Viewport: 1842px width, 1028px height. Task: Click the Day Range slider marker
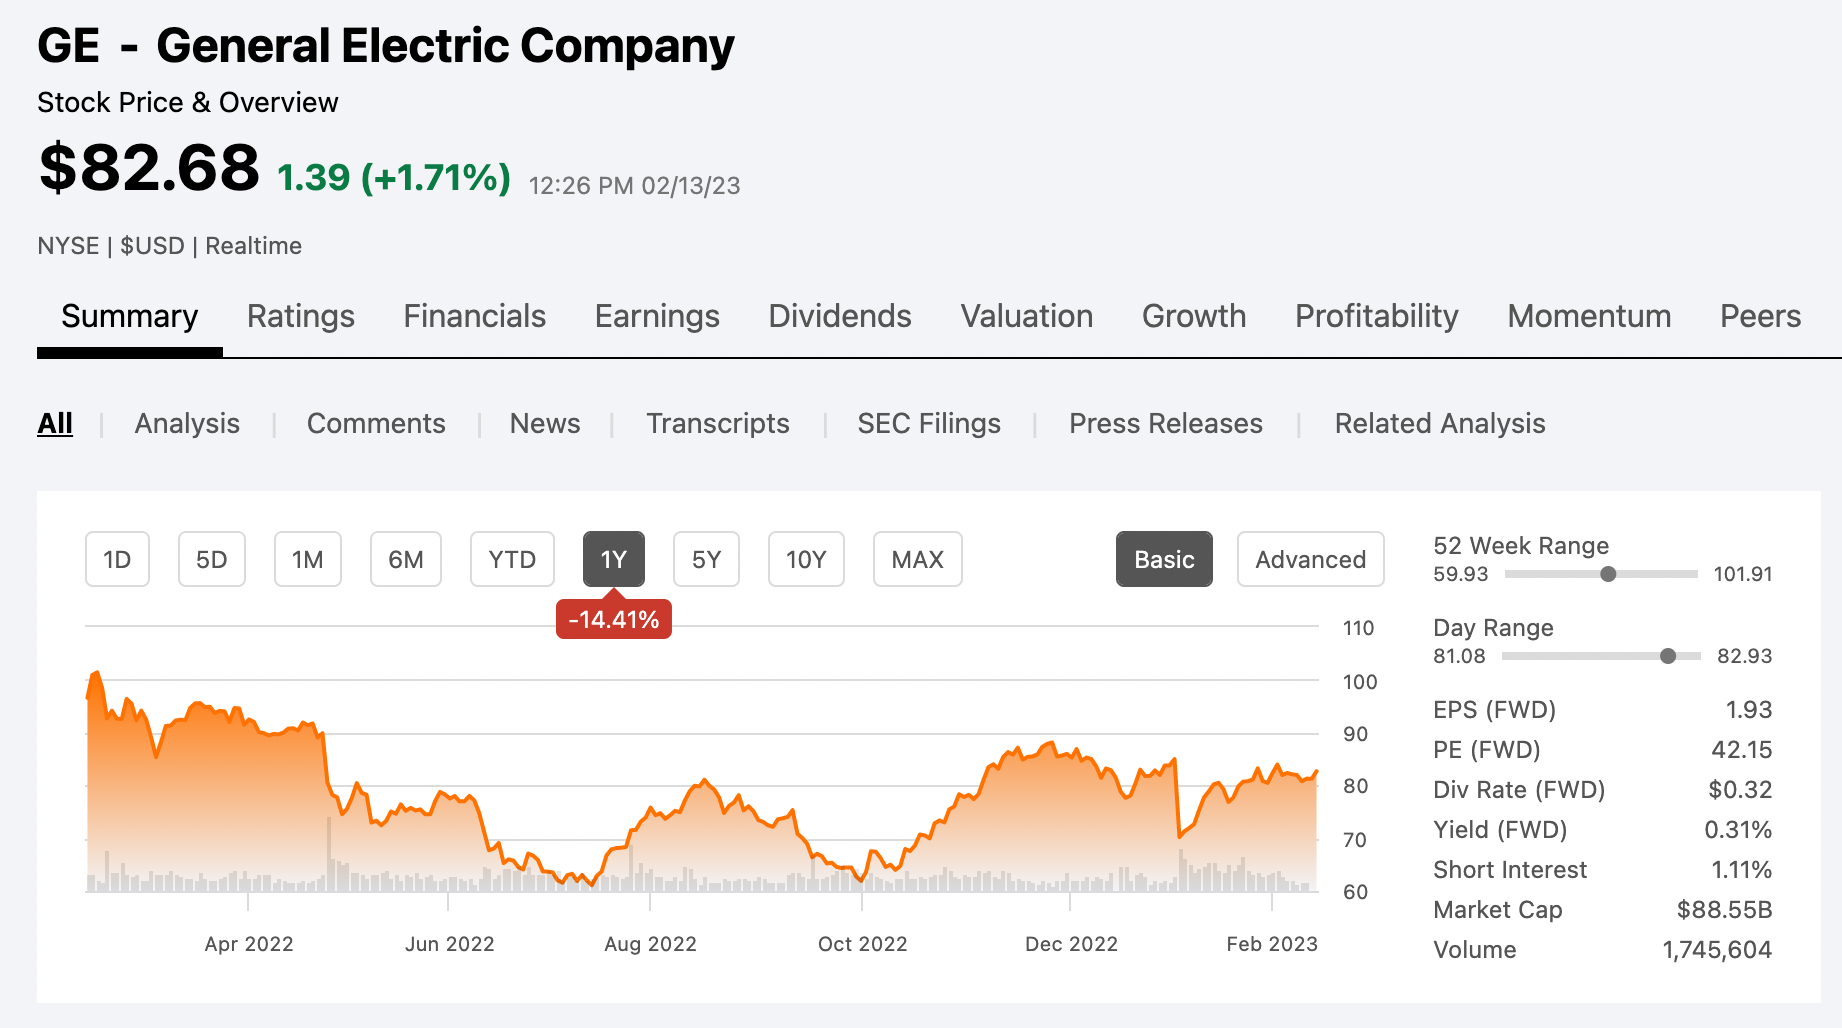[1667, 656]
